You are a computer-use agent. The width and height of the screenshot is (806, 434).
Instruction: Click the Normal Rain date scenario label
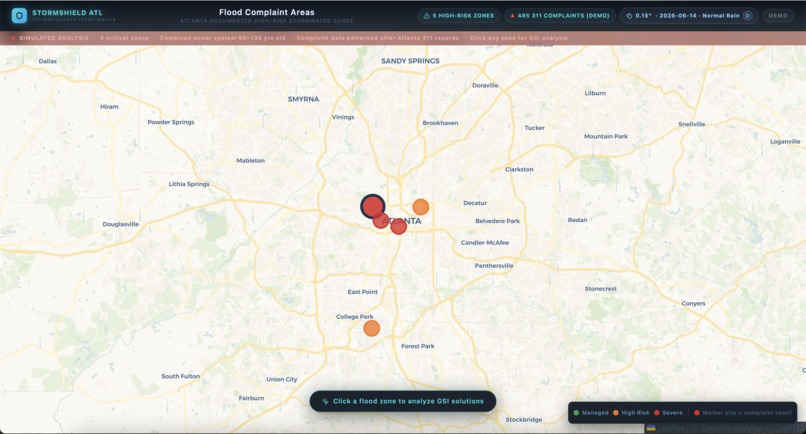click(x=699, y=16)
